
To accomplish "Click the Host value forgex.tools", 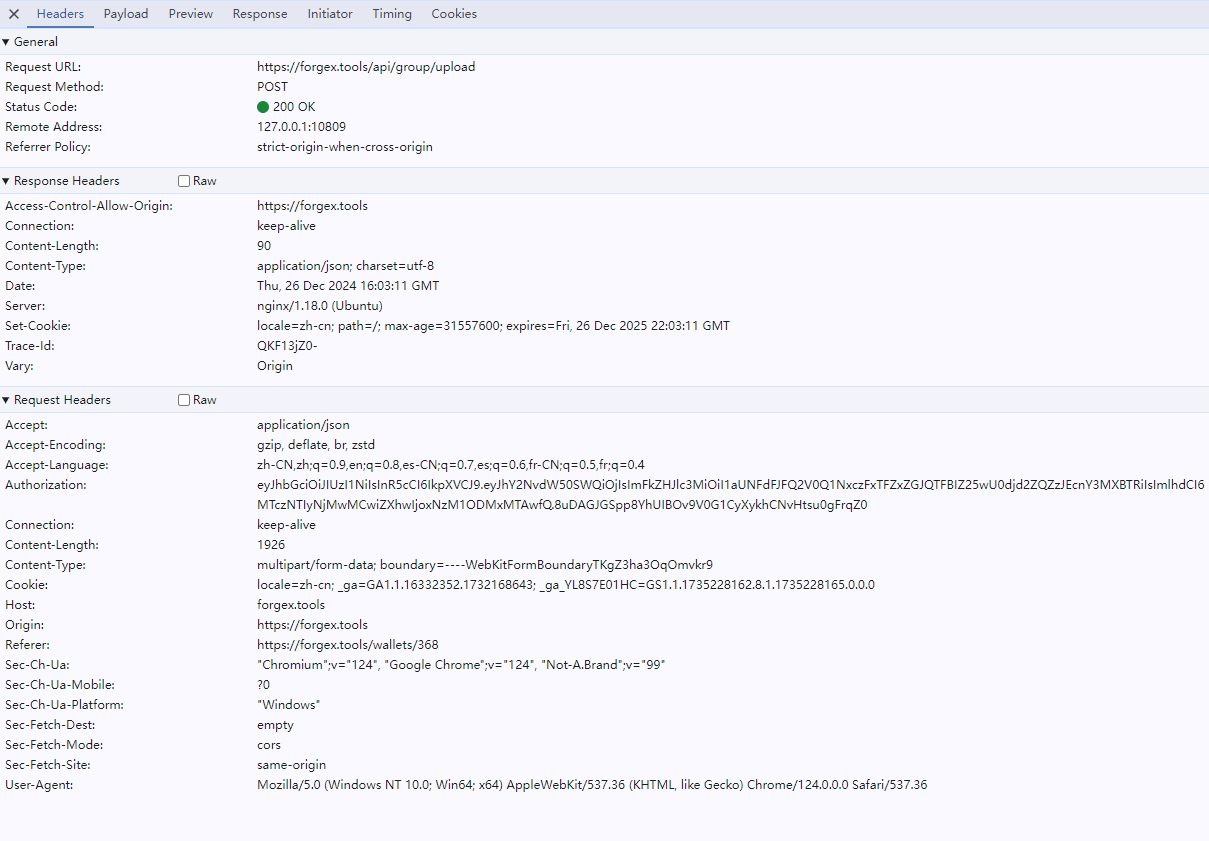I will pos(291,605).
